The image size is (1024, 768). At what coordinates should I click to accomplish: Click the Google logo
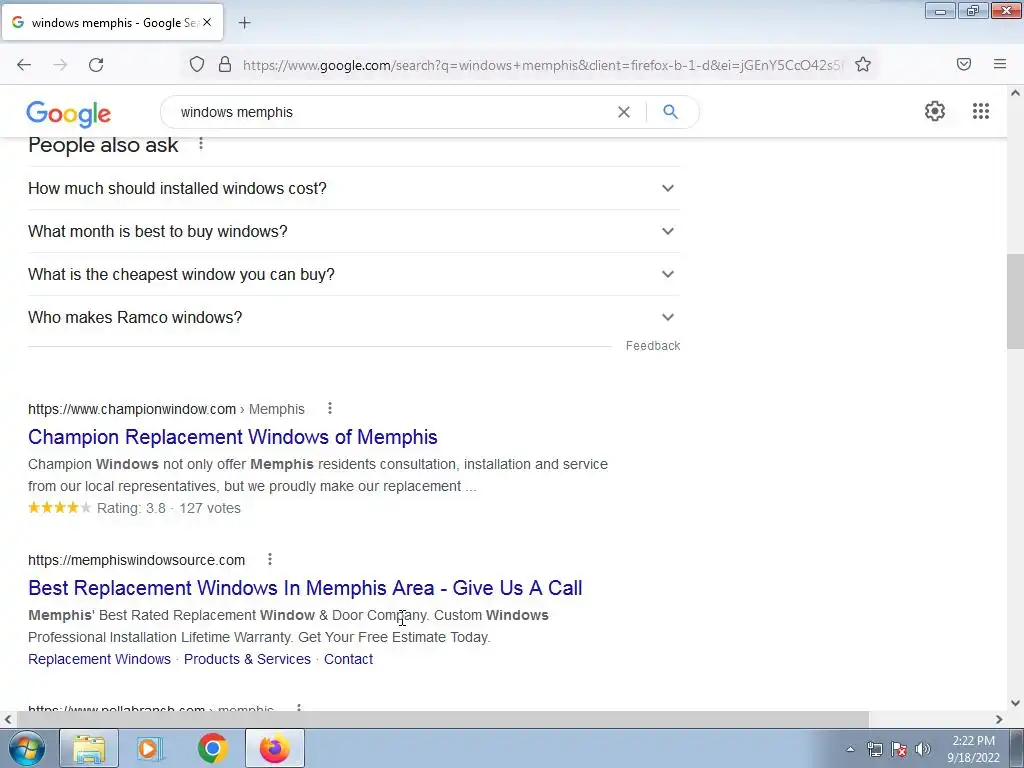pyautogui.click(x=69, y=114)
